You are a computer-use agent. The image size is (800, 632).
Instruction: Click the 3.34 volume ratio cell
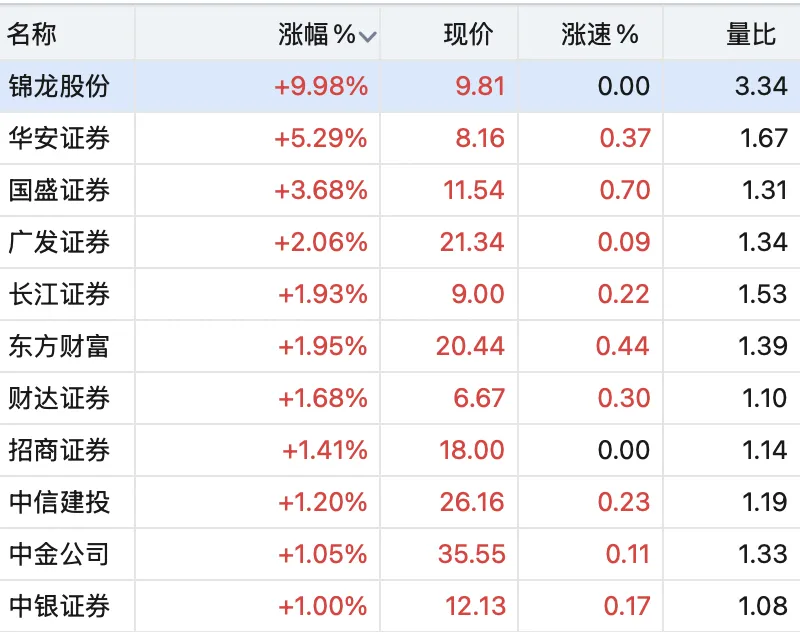click(761, 86)
